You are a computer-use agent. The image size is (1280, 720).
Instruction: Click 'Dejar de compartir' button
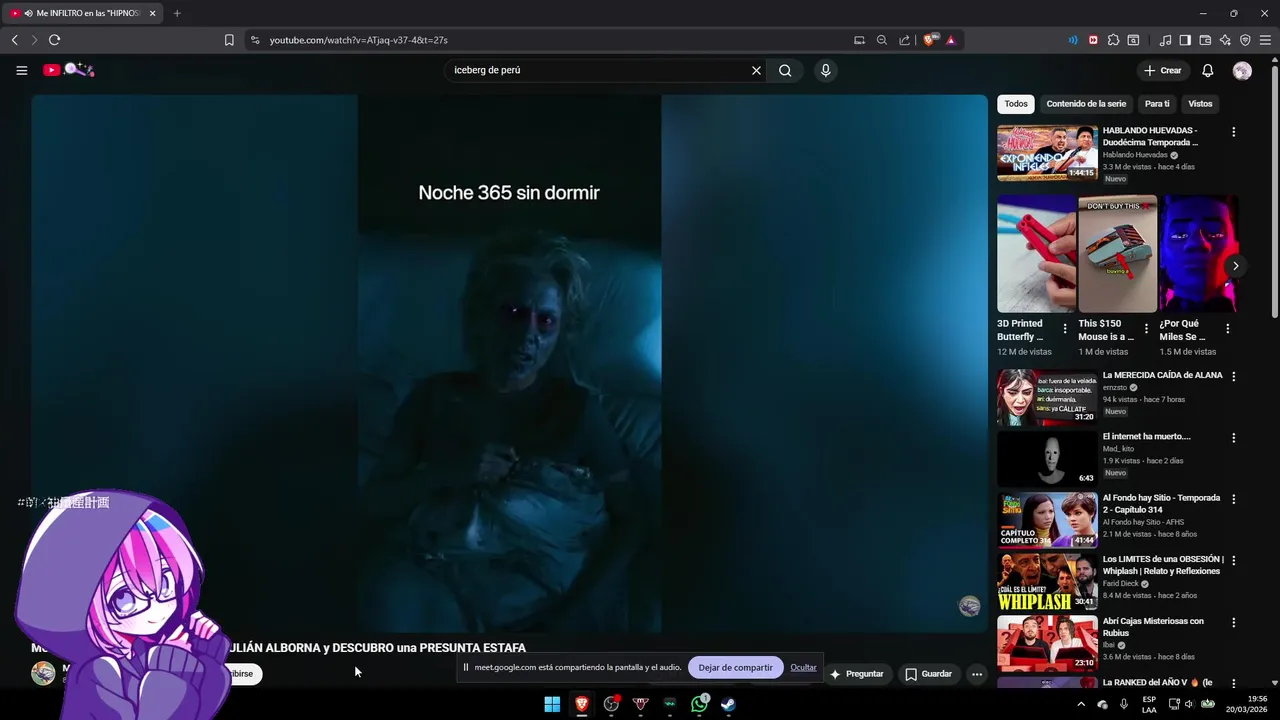tap(735, 667)
